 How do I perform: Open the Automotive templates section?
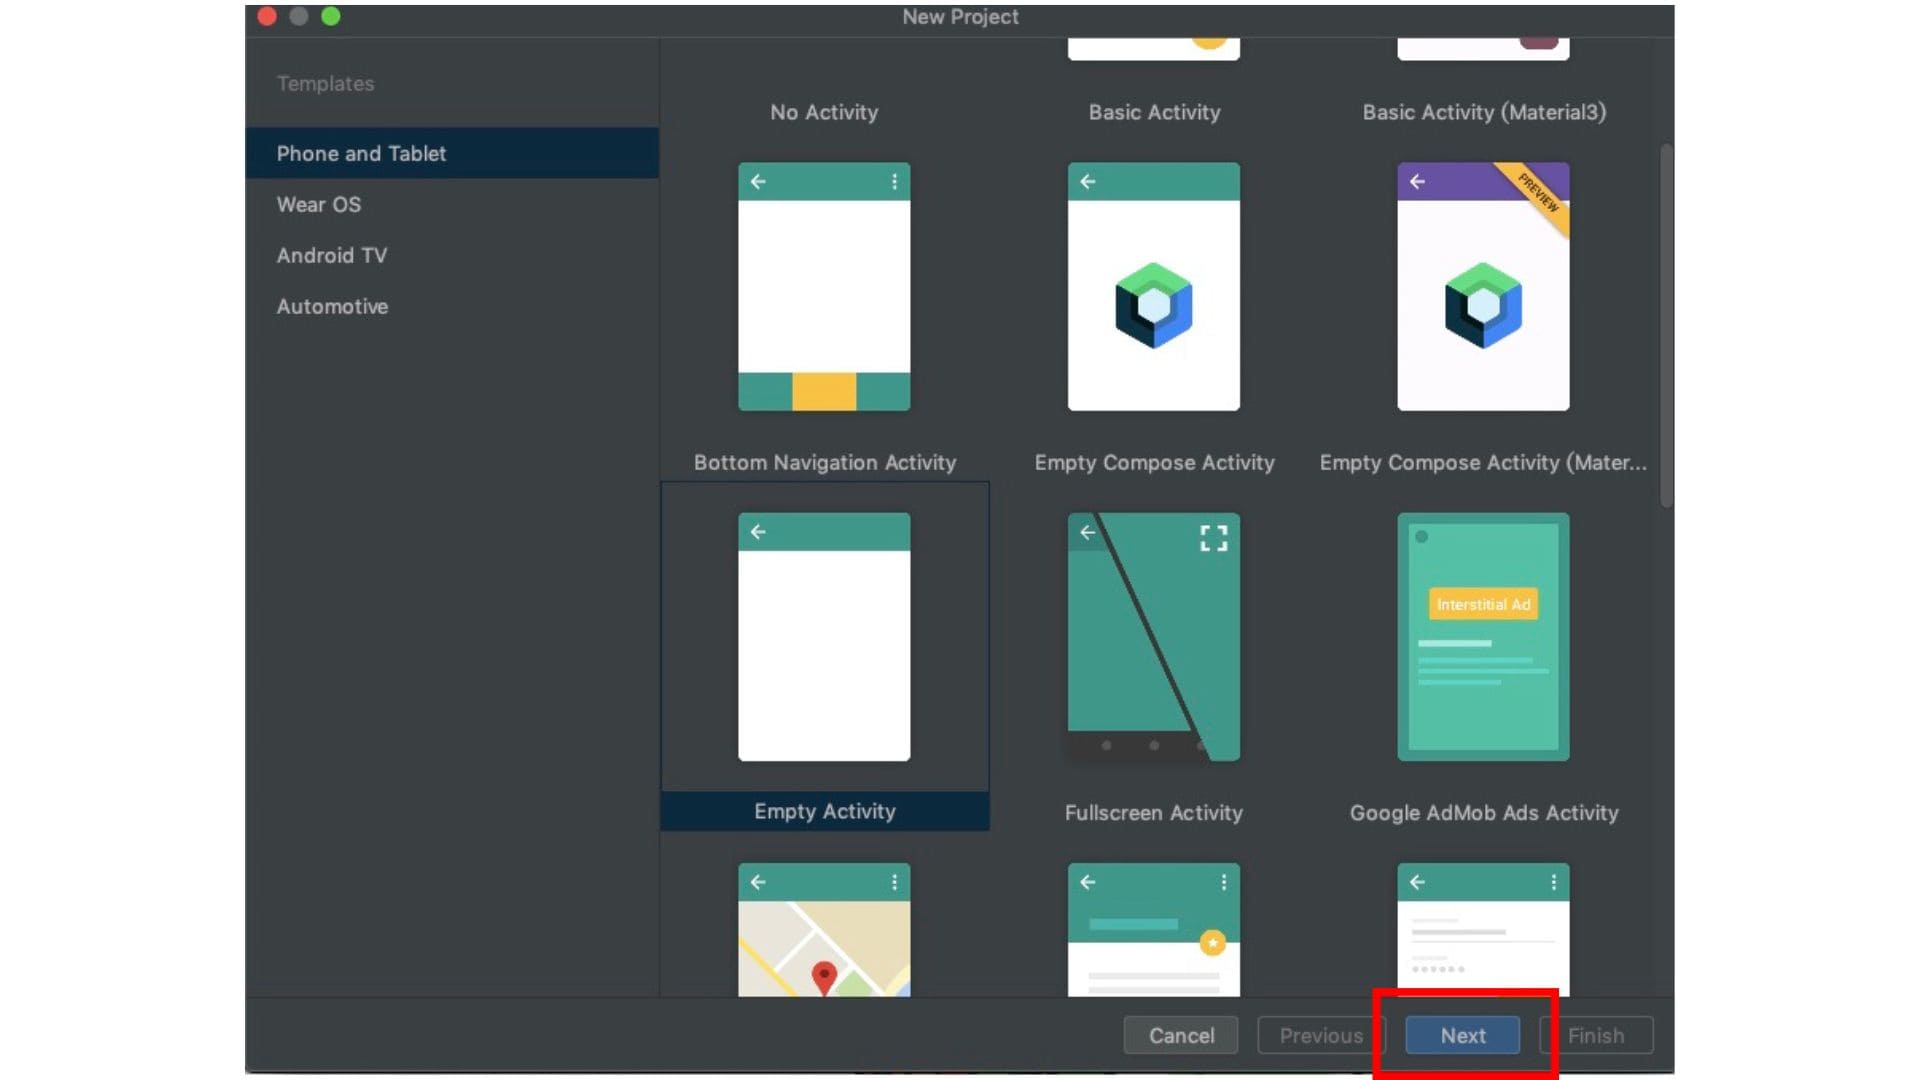tap(332, 306)
